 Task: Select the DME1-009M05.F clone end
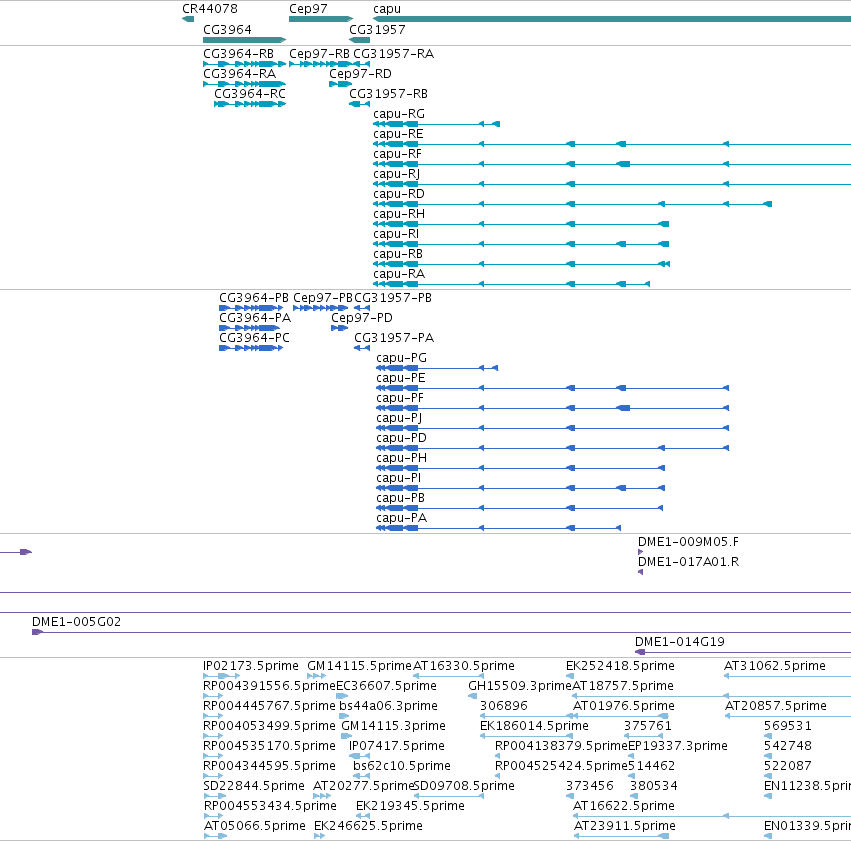(640, 552)
